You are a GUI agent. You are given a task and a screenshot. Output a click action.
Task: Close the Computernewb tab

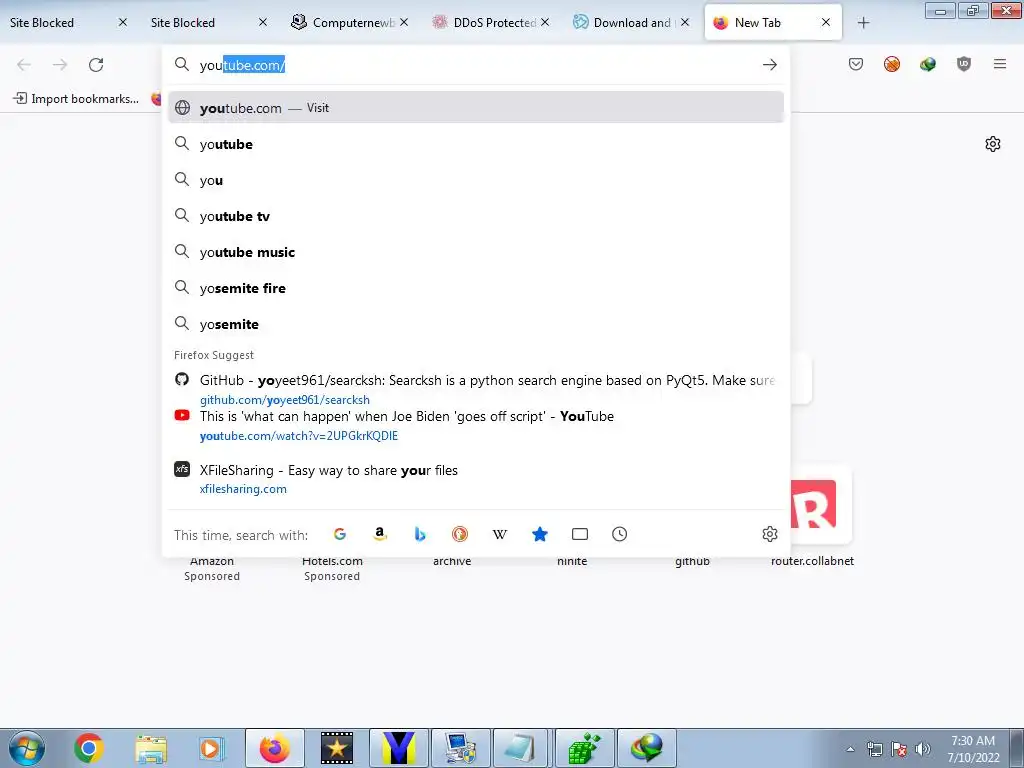(x=404, y=22)
